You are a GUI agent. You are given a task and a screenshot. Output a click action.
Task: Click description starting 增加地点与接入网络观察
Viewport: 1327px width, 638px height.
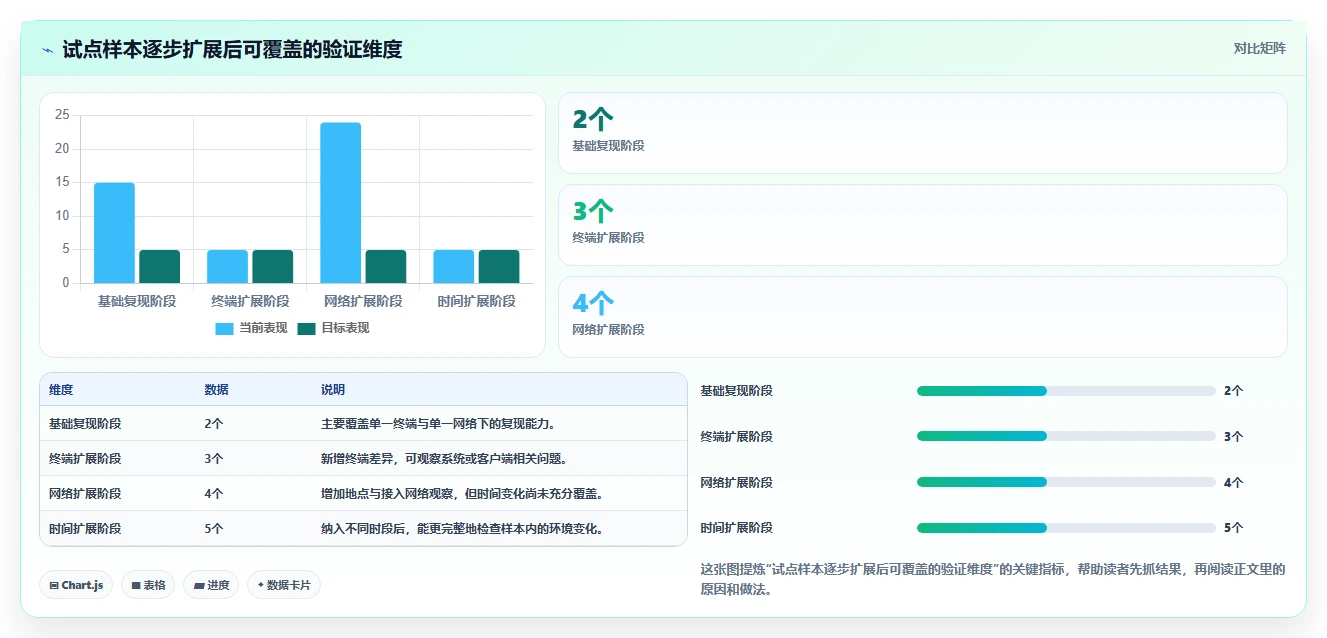coord(462,494)
